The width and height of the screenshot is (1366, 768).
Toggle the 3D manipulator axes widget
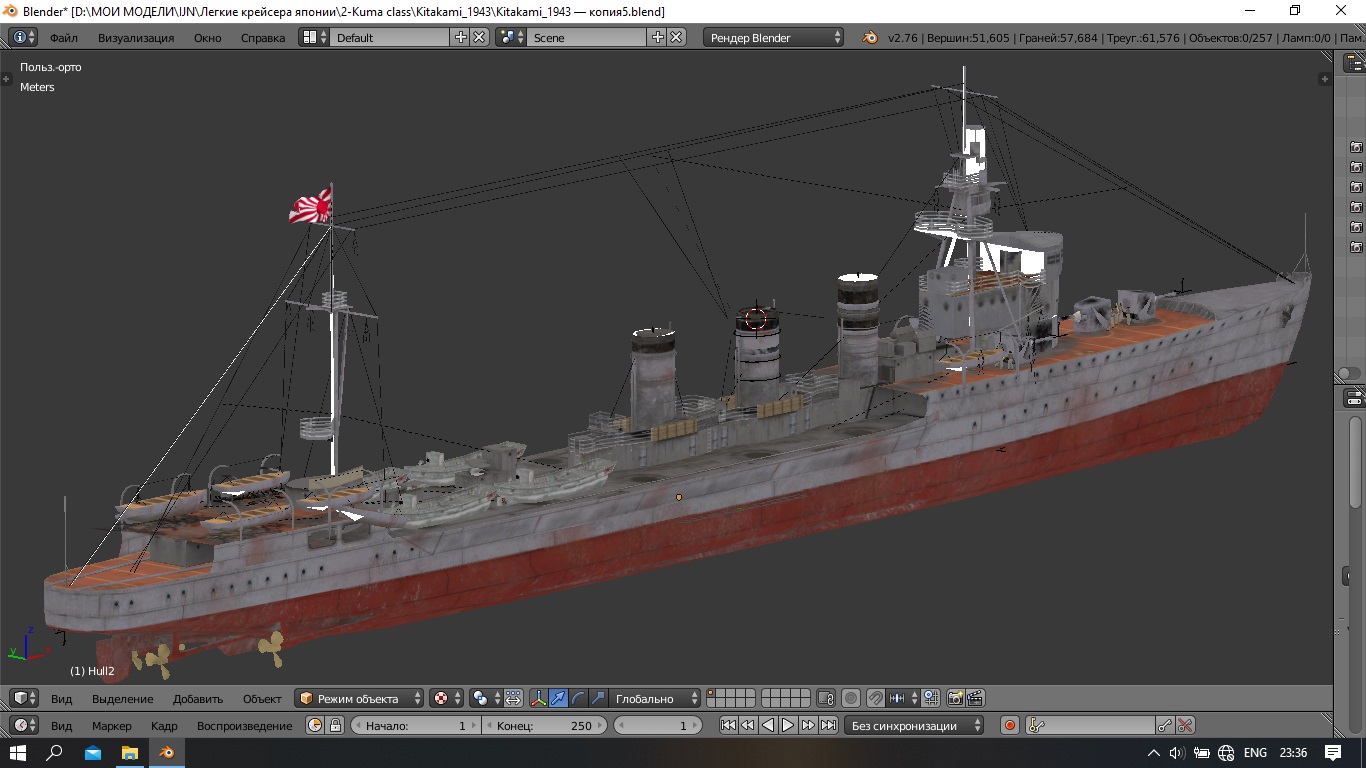[x=538, y=698]
